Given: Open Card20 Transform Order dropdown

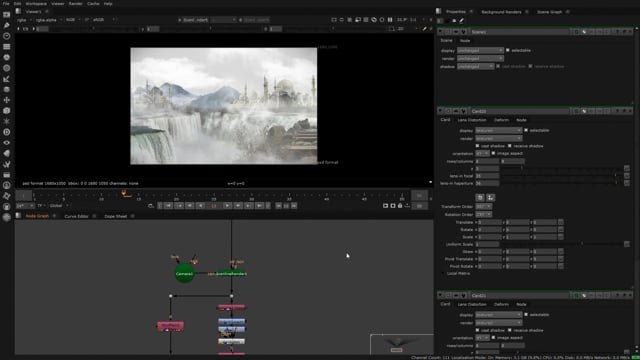Looking at the screenshot, I should [483, 207].
